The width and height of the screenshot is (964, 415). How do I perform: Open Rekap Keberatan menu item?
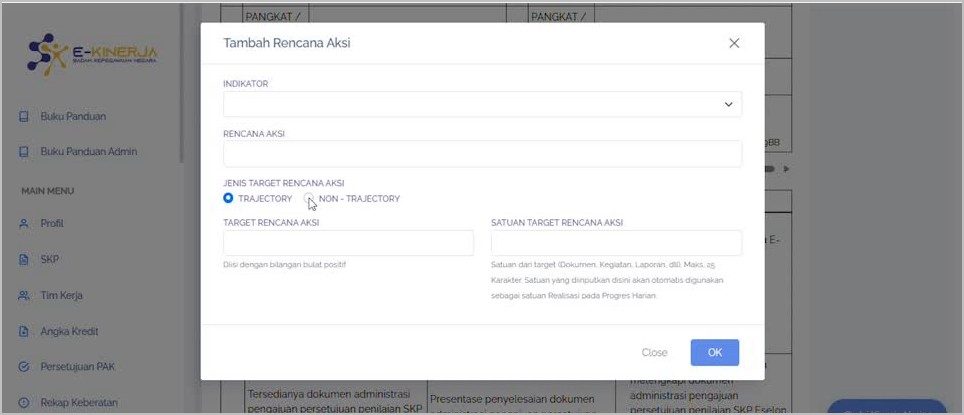pos(79,403)
